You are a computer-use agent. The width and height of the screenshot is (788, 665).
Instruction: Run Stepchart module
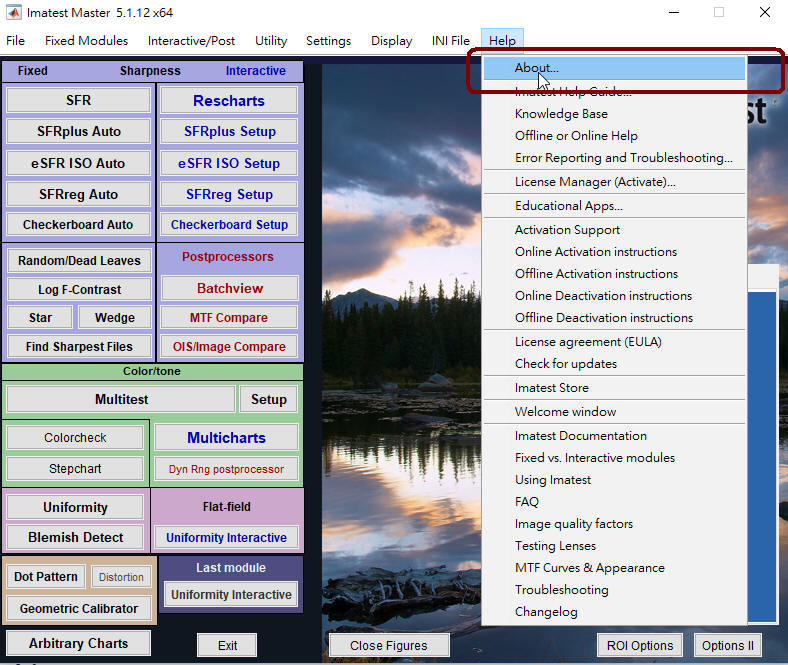(x=75, y=468)
